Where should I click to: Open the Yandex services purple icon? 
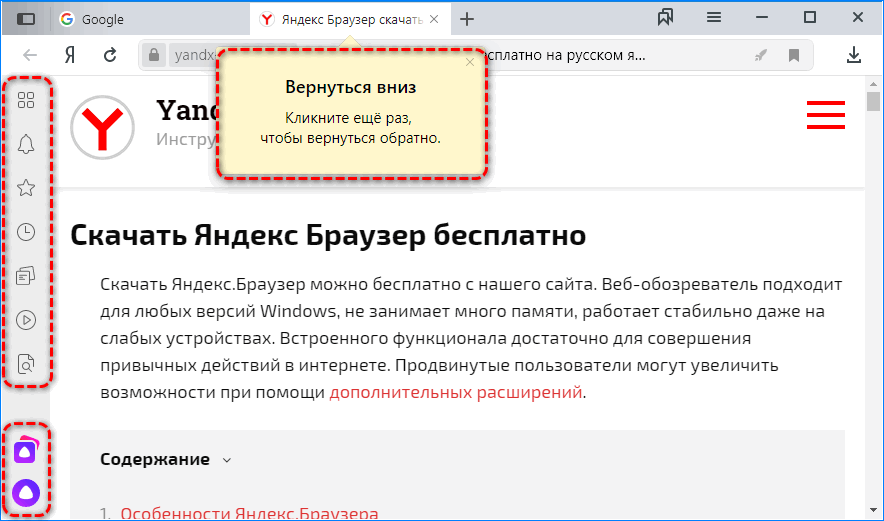(x=27, y=450)
